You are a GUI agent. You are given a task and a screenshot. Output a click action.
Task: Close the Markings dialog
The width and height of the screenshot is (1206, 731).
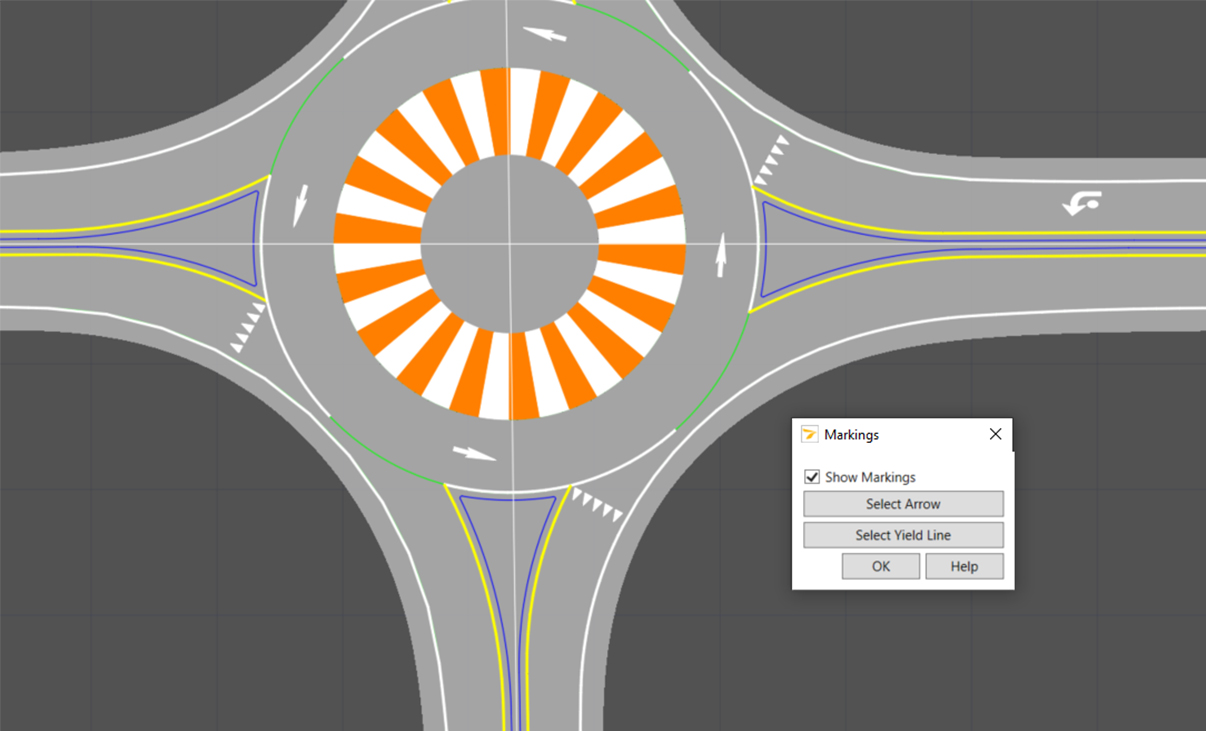click(x=995, y=433)
